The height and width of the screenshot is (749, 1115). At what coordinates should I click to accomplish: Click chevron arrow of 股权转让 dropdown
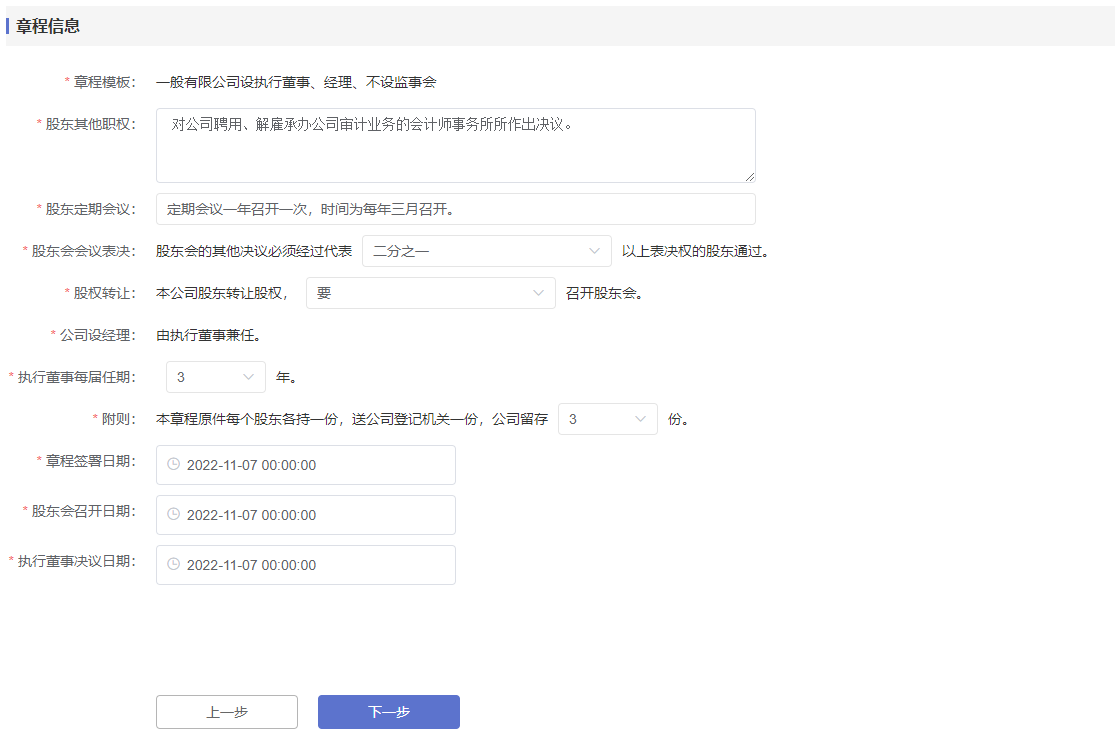pos(538,293)
